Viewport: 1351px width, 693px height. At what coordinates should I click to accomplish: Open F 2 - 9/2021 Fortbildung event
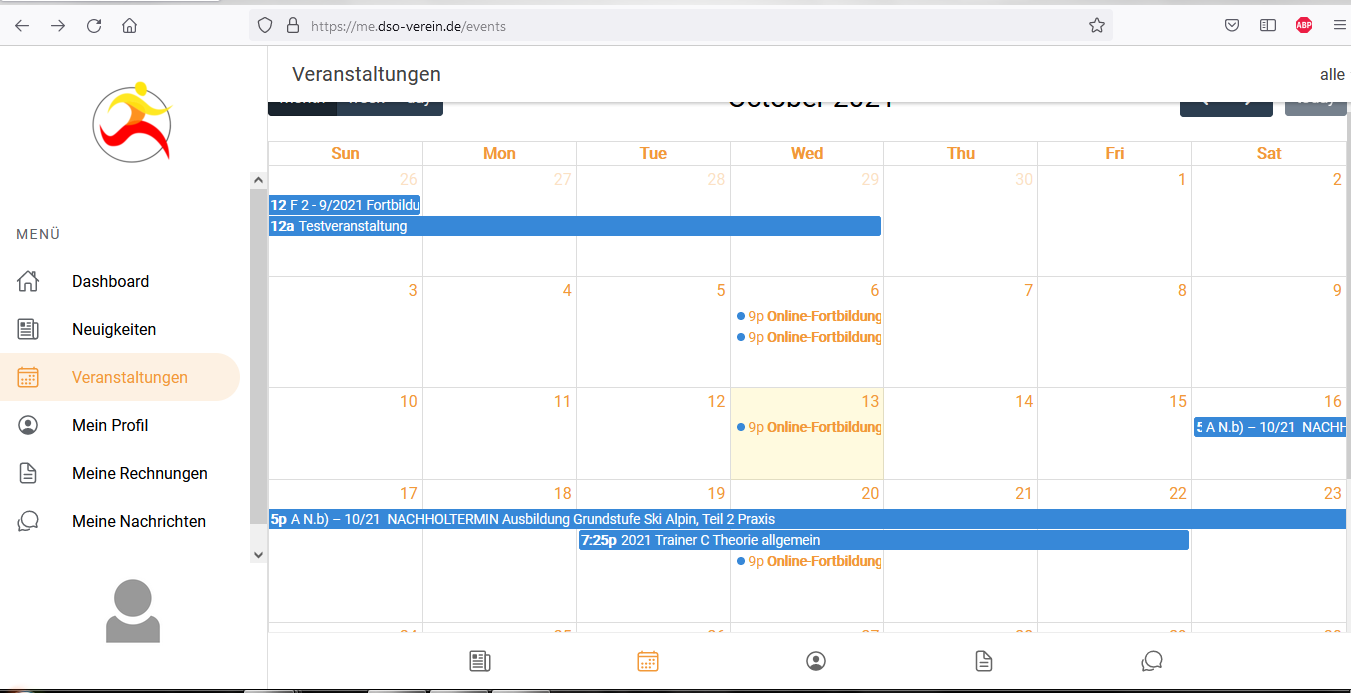(x=344, y=205)
